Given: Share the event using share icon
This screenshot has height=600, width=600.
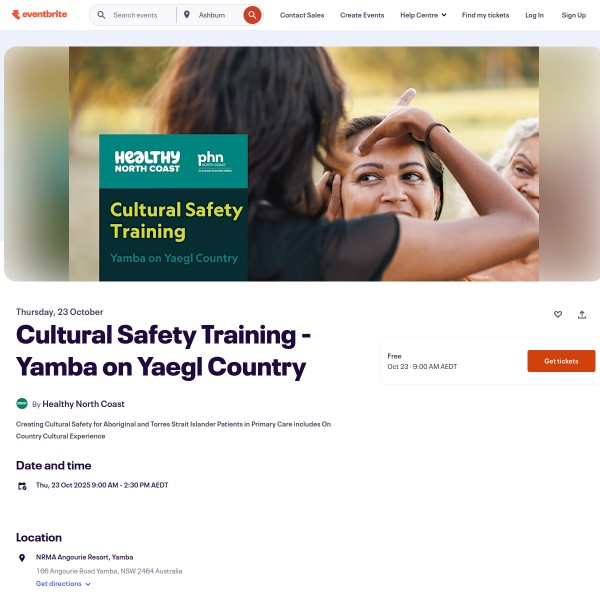Looking at the screenshot, I should click(582, 315).
